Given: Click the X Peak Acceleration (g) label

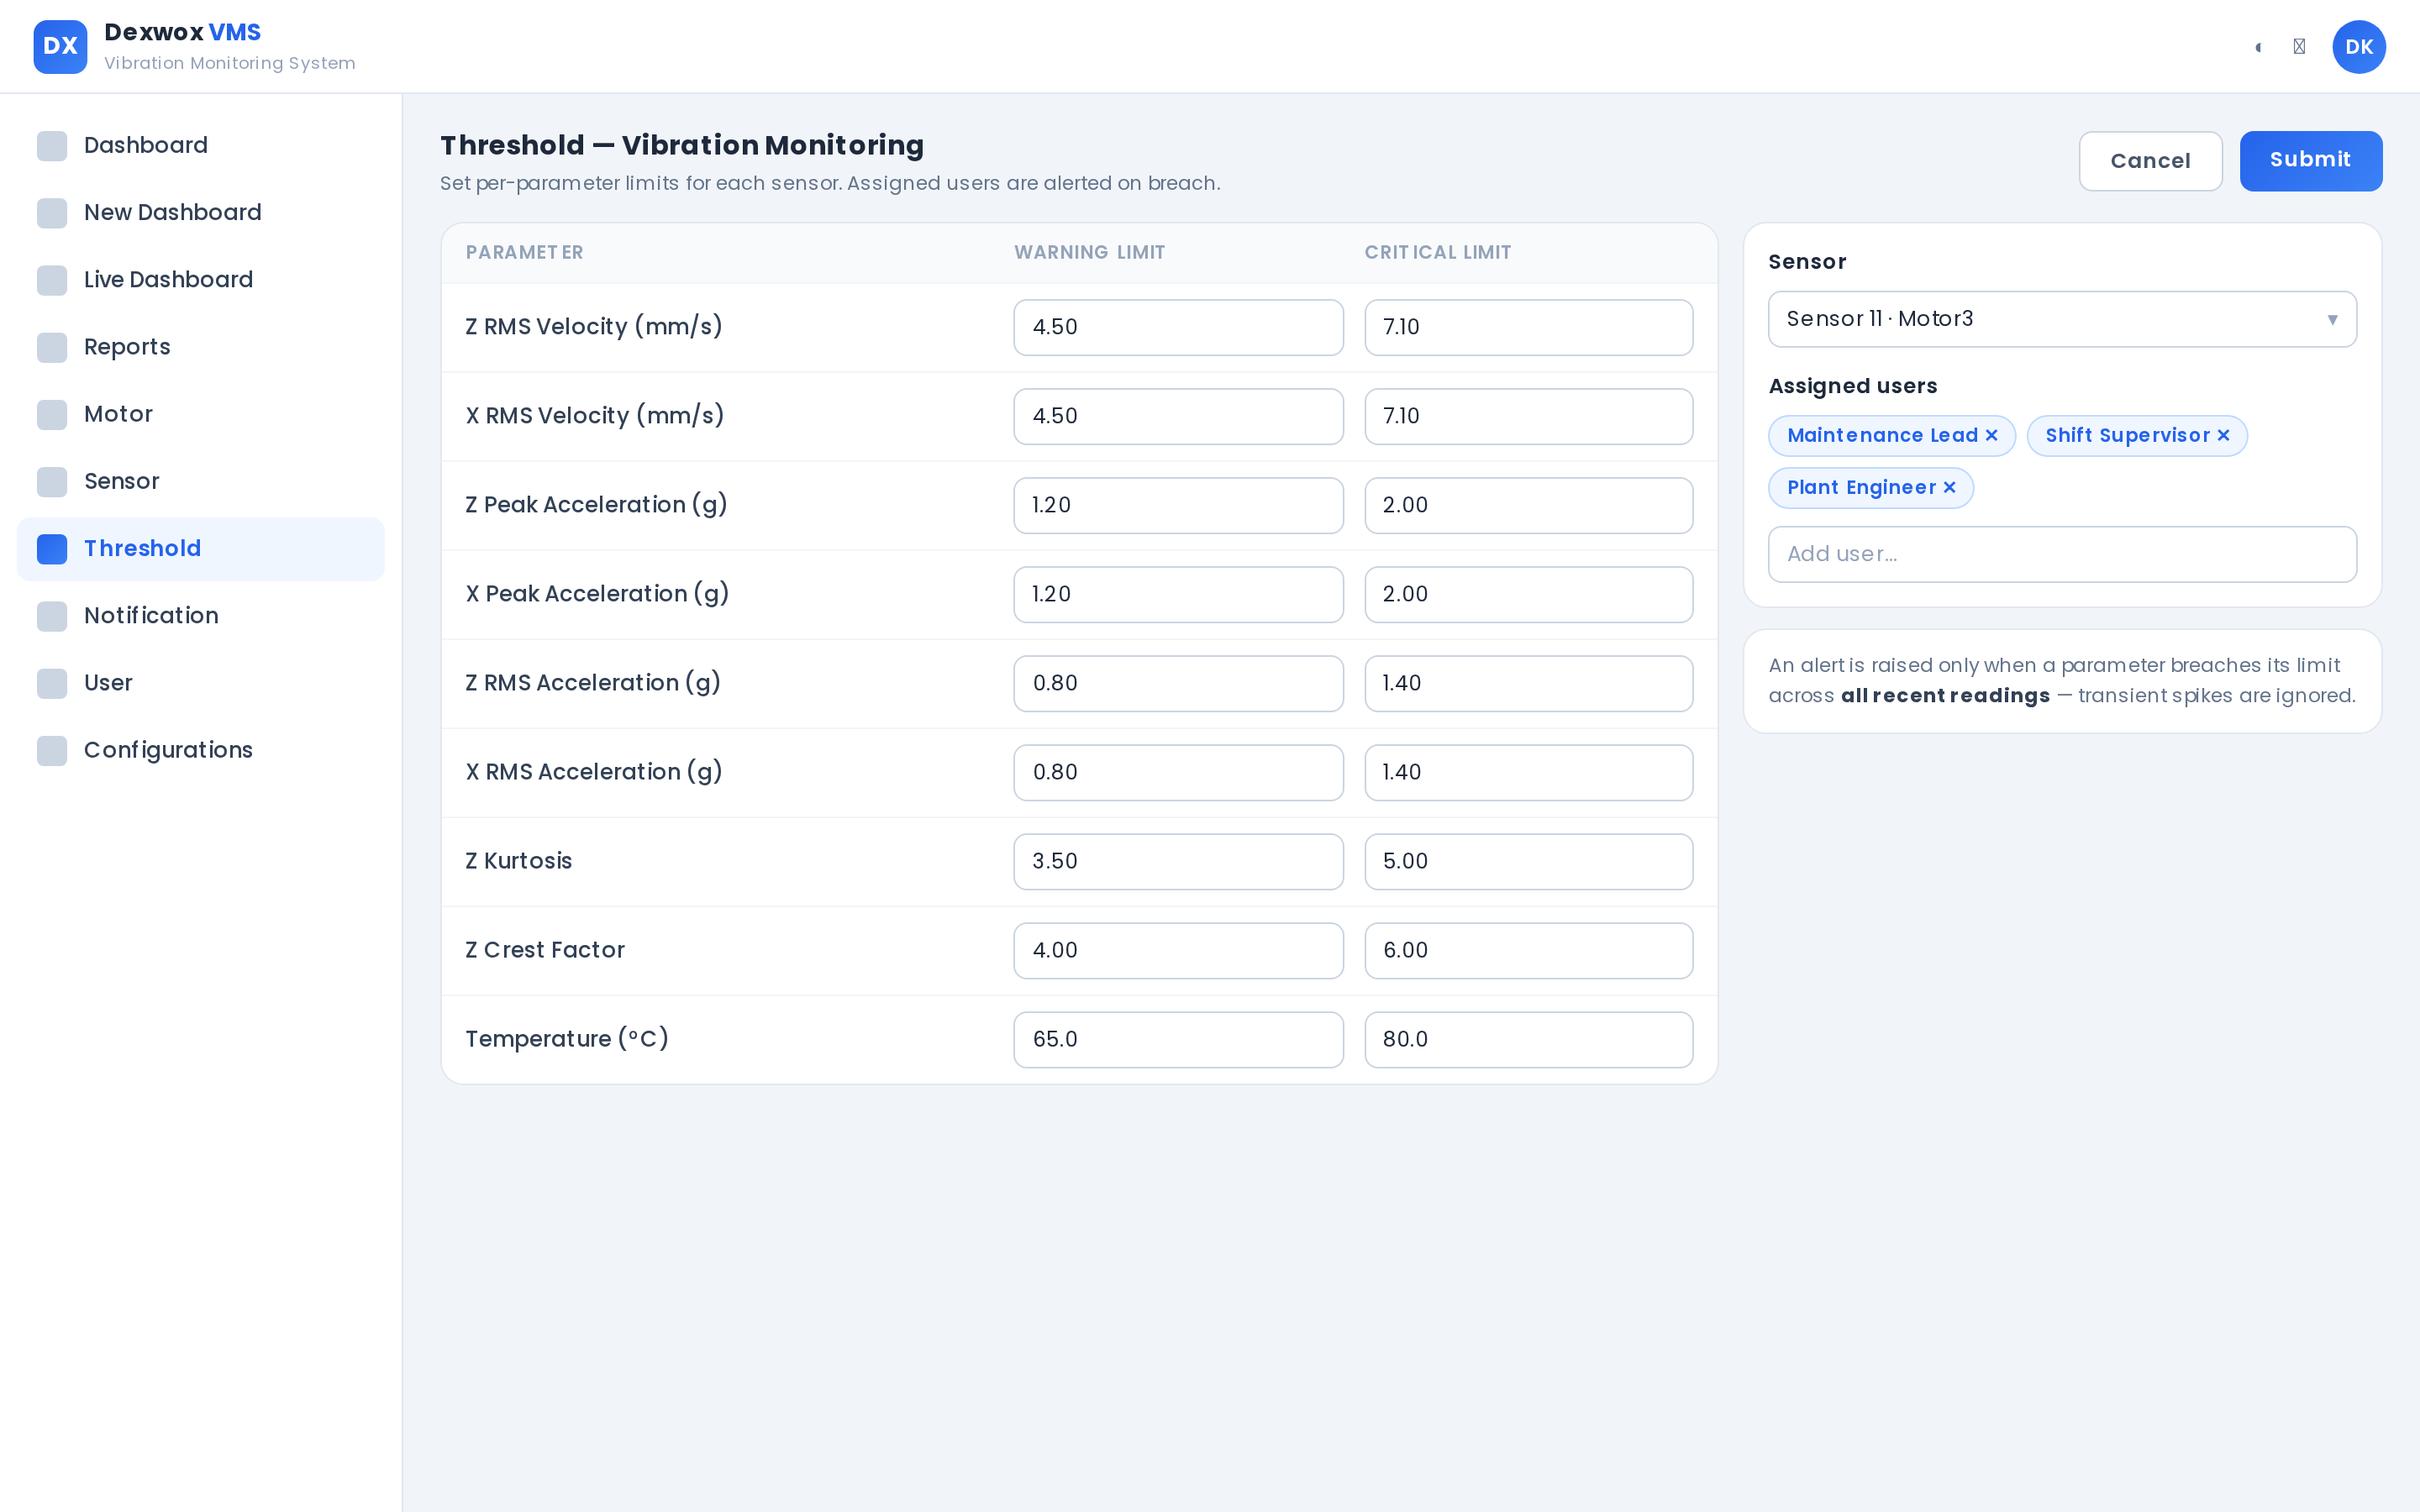Looking at the screenshot, I should click(597, 594).
